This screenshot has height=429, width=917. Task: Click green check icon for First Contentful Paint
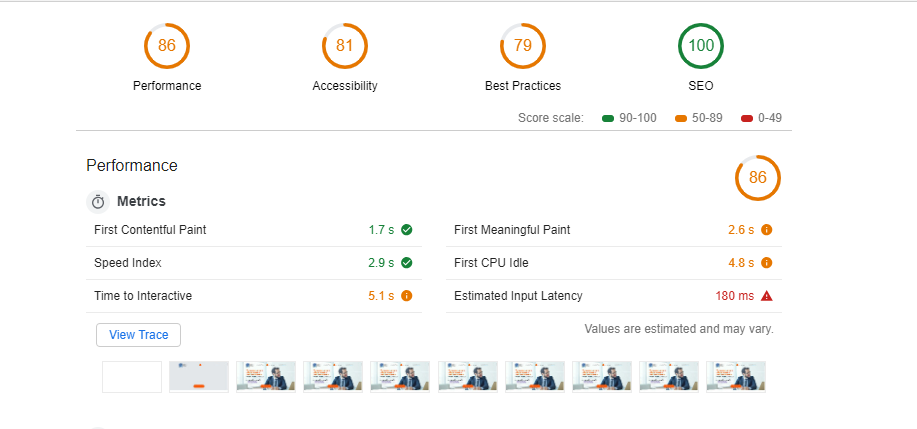[407, 230]
